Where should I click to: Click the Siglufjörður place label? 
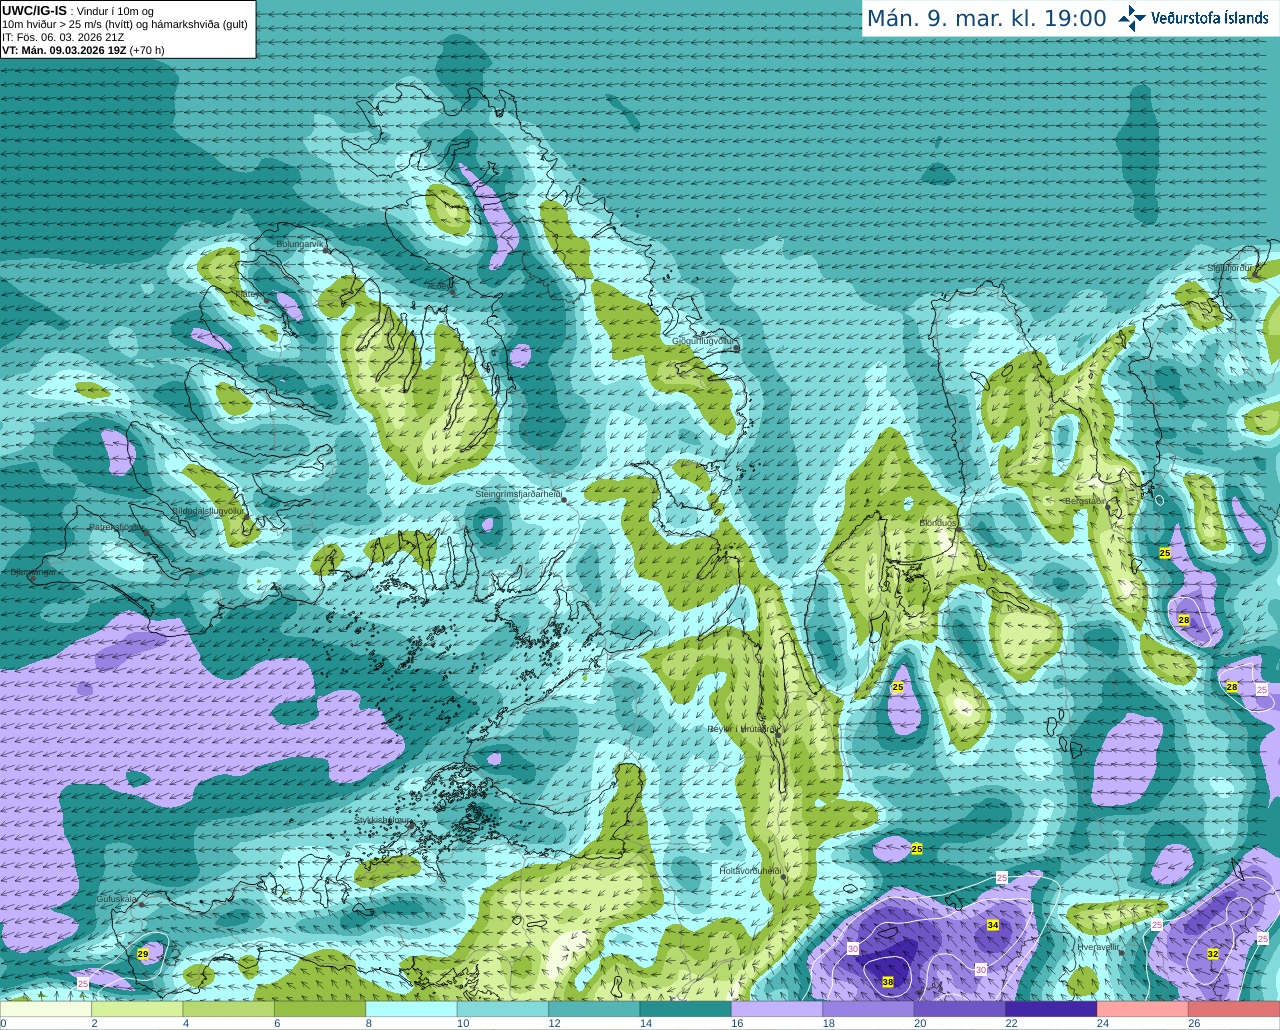click(1229, 268)
